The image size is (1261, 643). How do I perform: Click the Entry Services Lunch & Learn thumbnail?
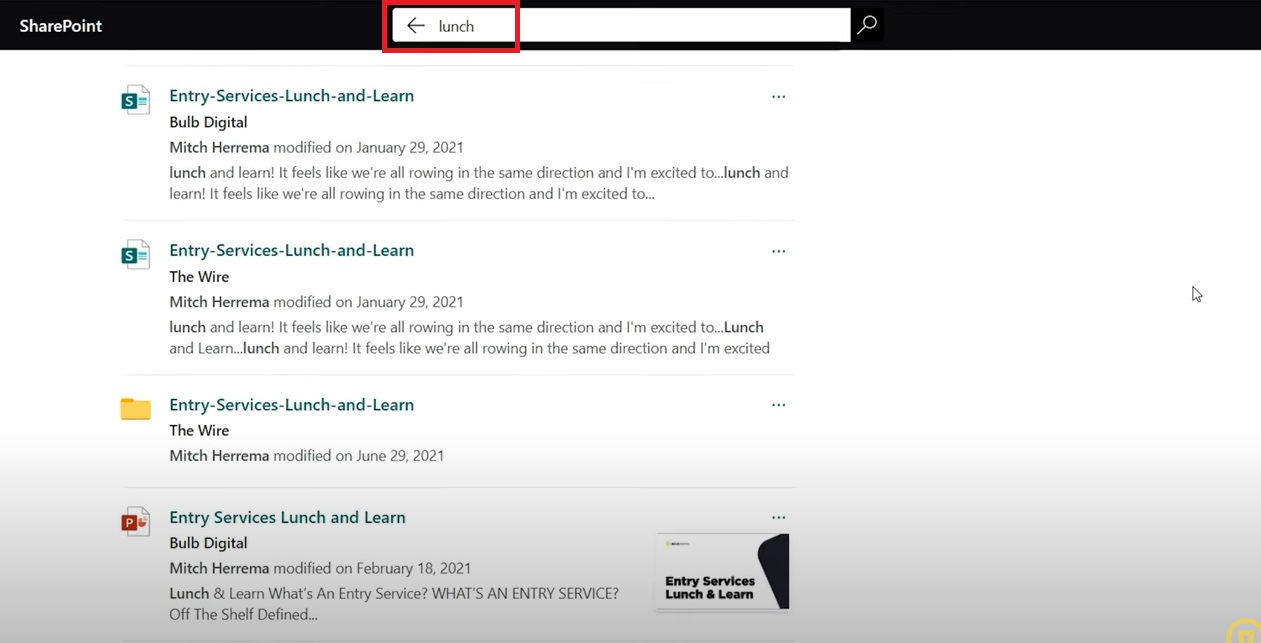click(723, 572)
